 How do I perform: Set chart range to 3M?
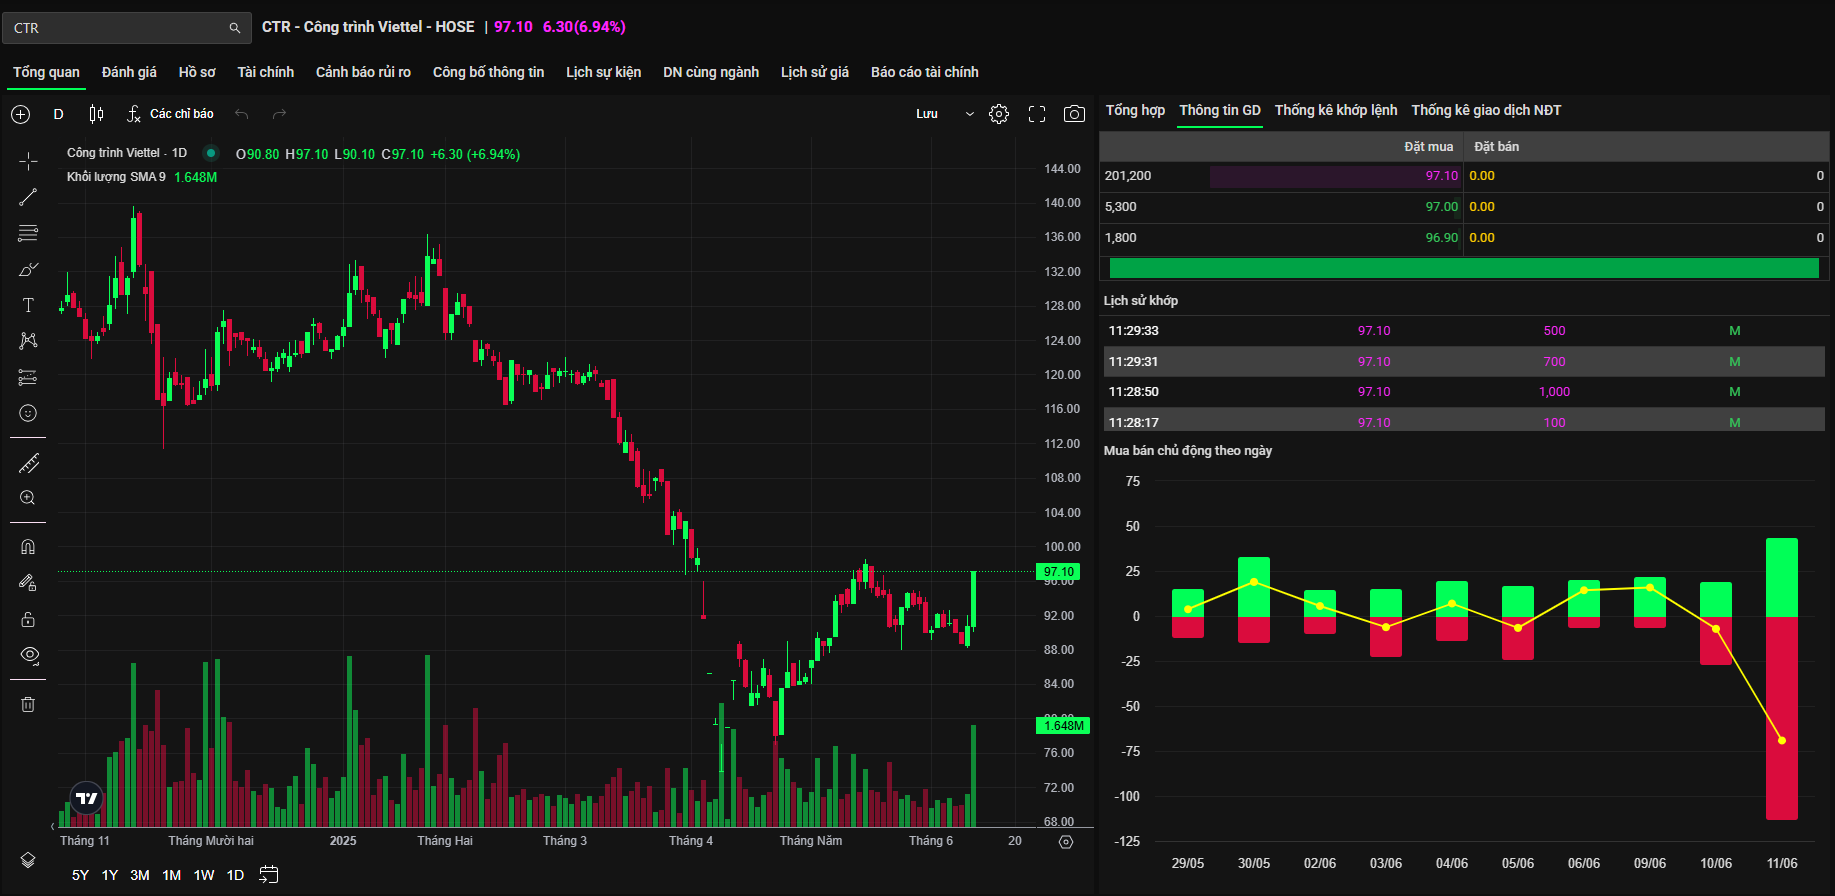tap(140, 875)
